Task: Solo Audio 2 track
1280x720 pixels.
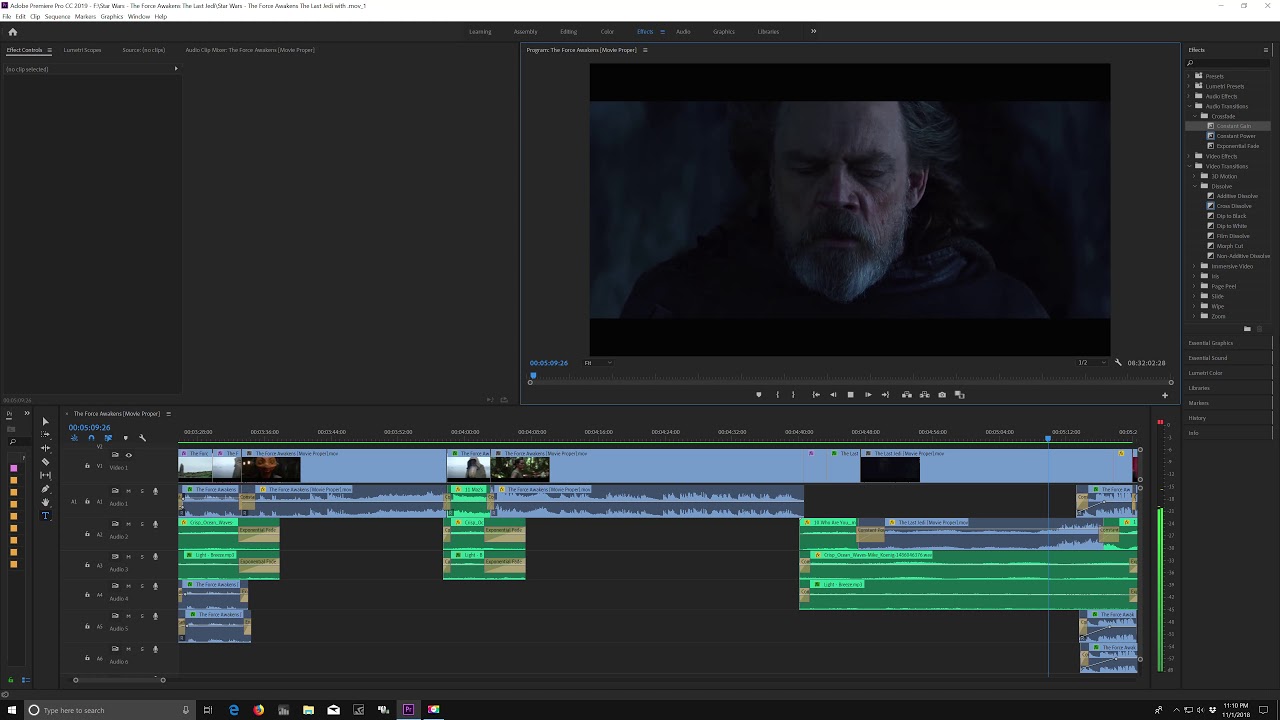Action: (x=141, y=523)
